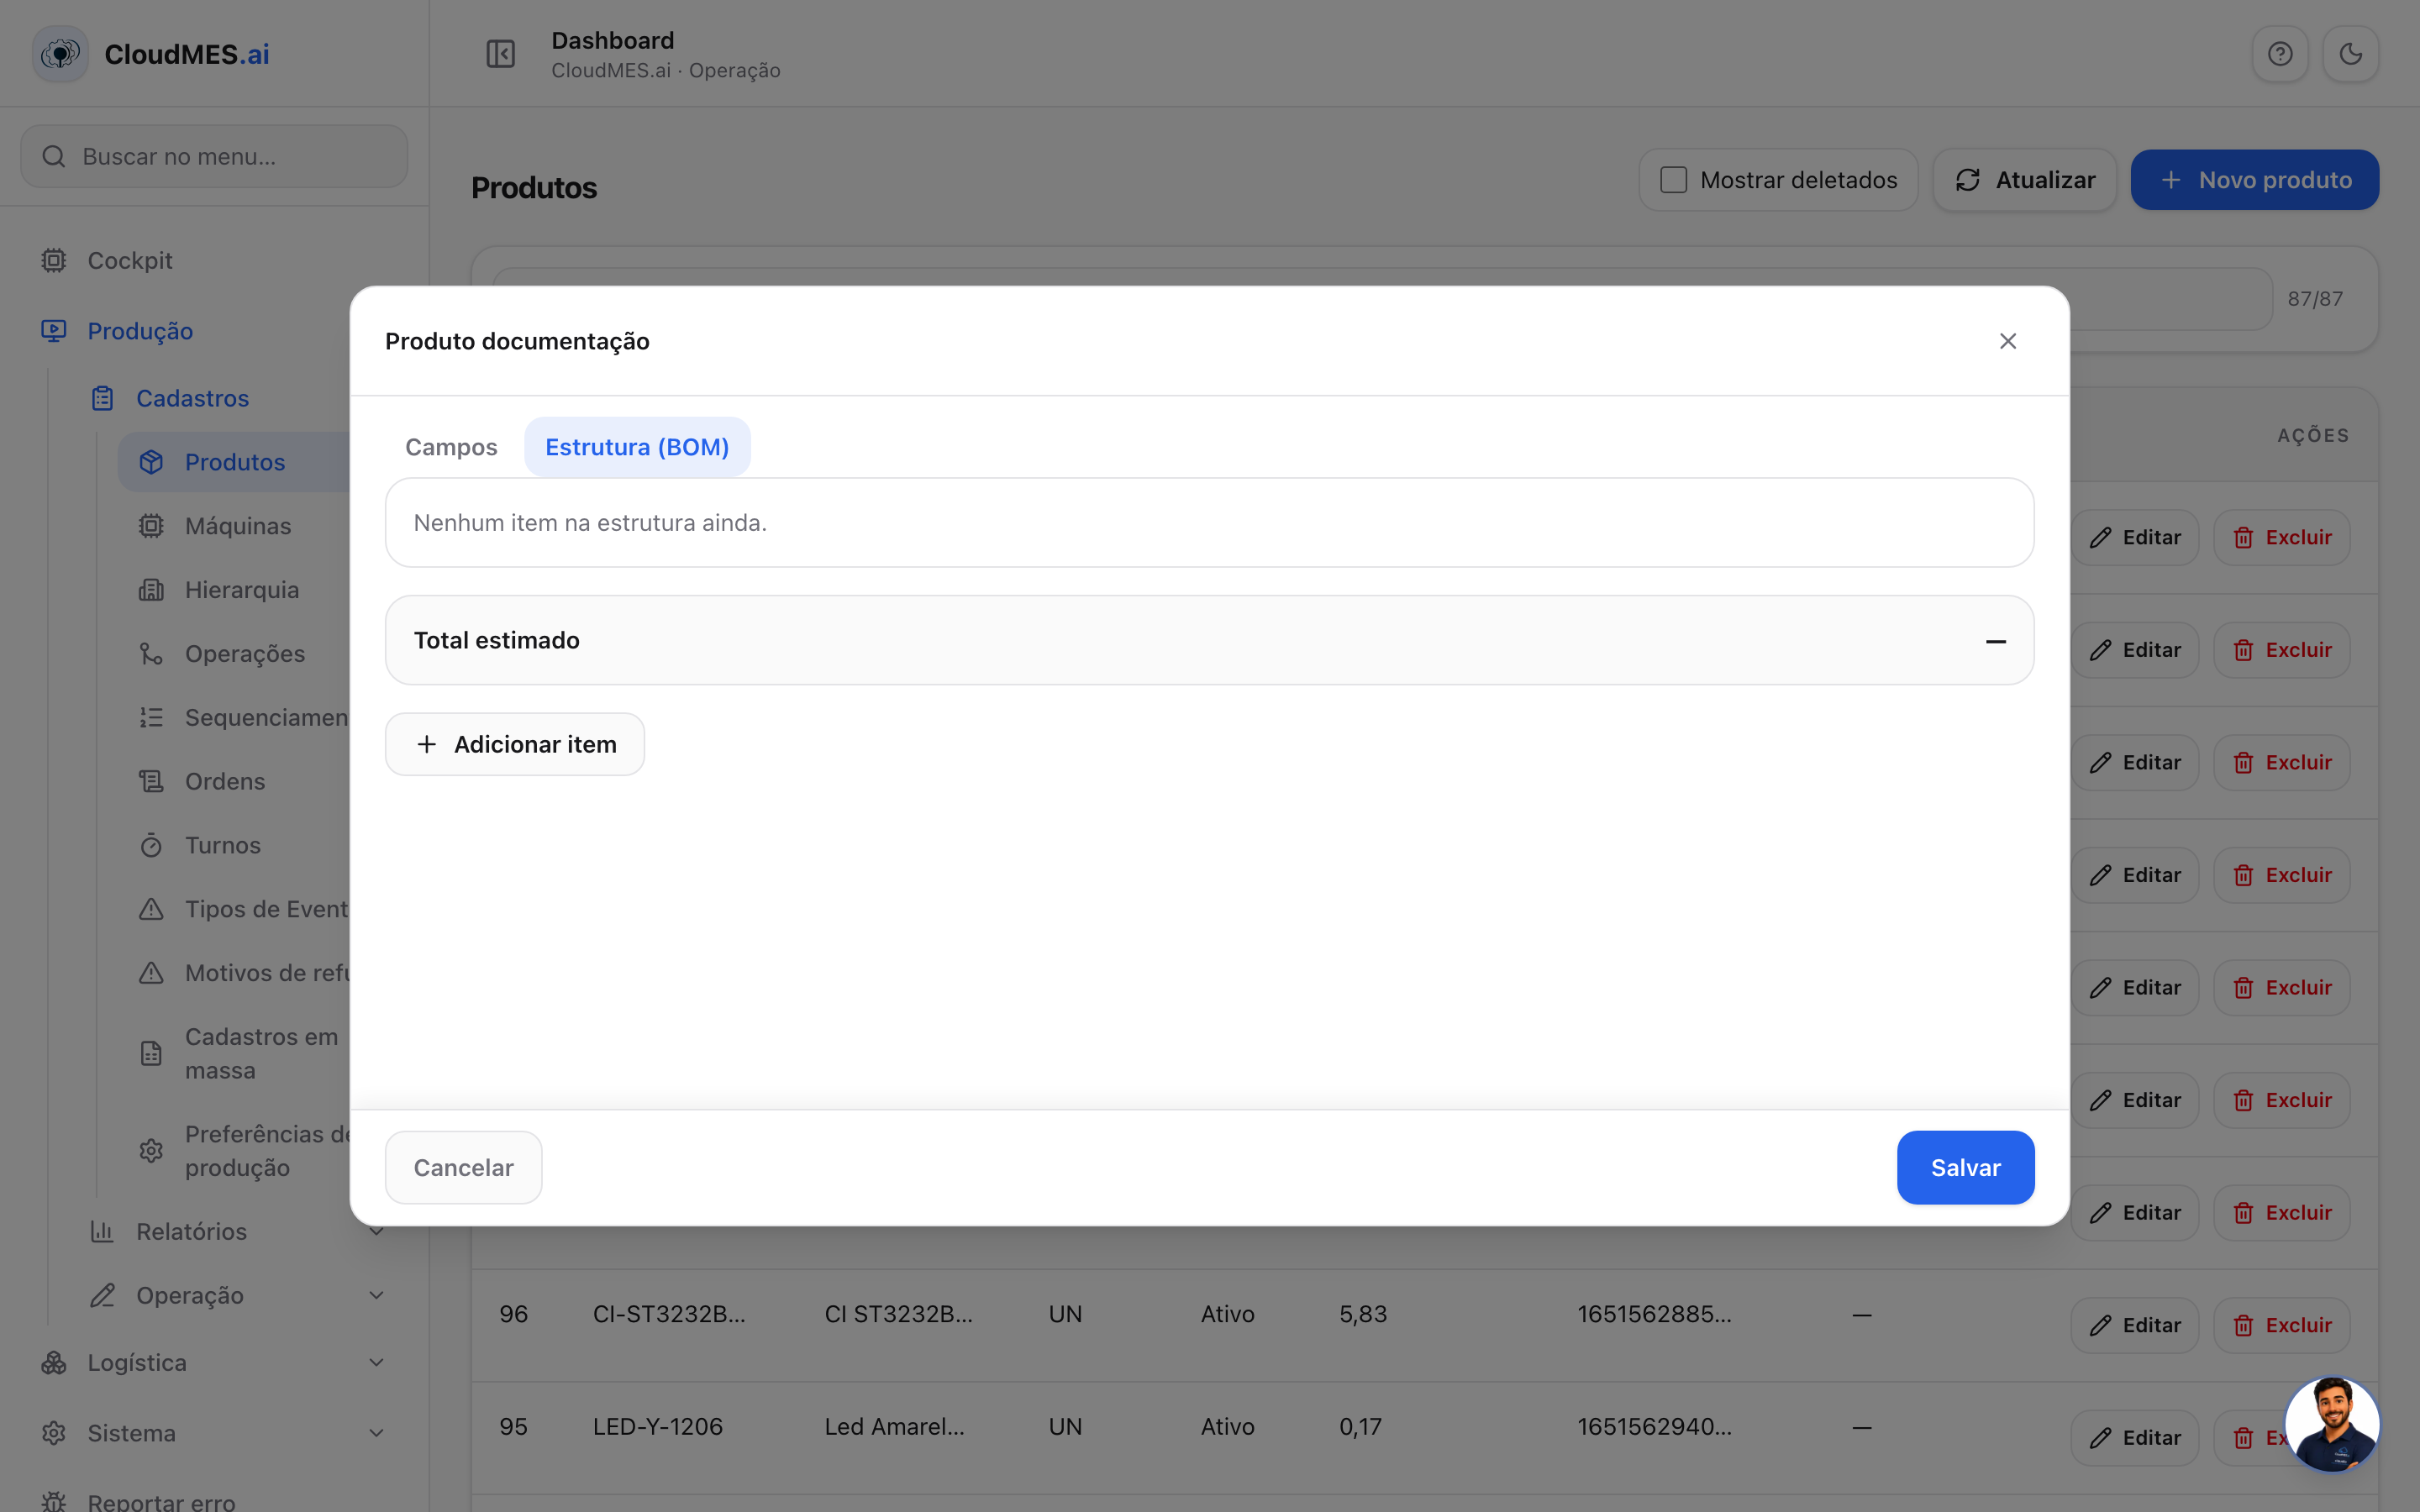Focus the Buscar no menu search field
Screen dimensions: 2420x1512
[x=214, y=156]
